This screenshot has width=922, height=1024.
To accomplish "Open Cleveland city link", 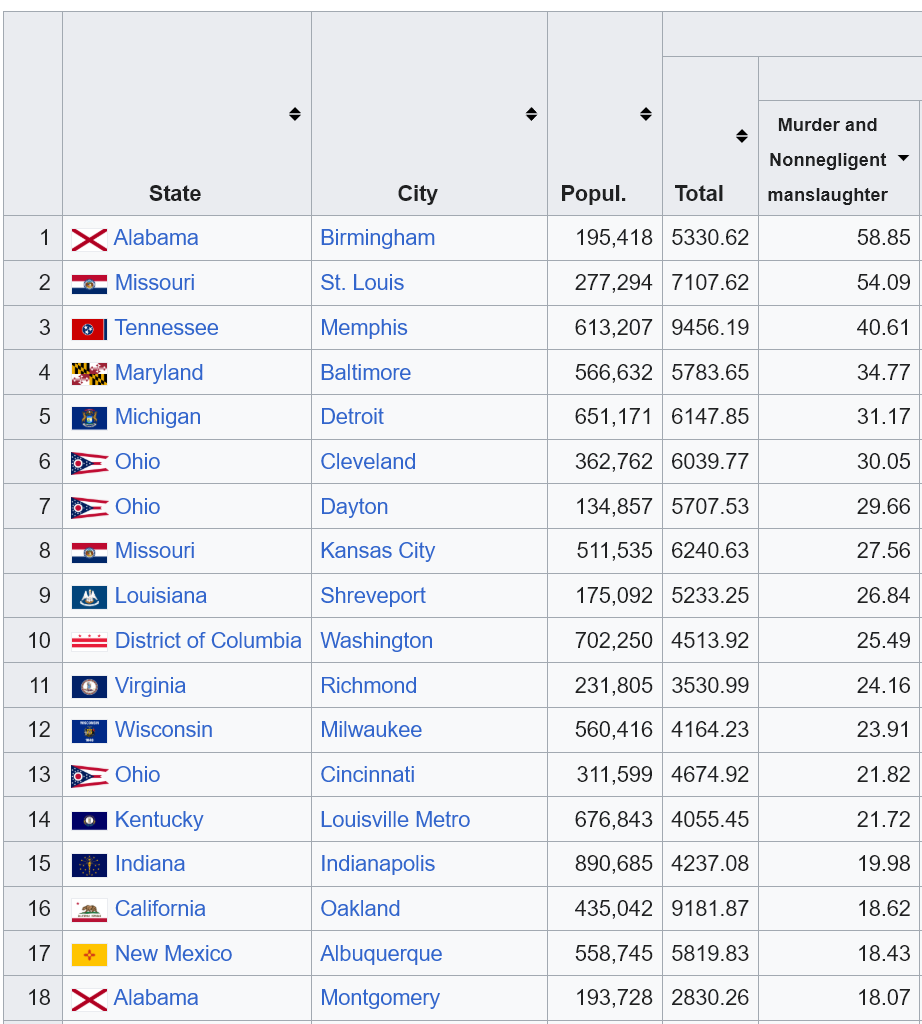I will (x=368, y=462).
